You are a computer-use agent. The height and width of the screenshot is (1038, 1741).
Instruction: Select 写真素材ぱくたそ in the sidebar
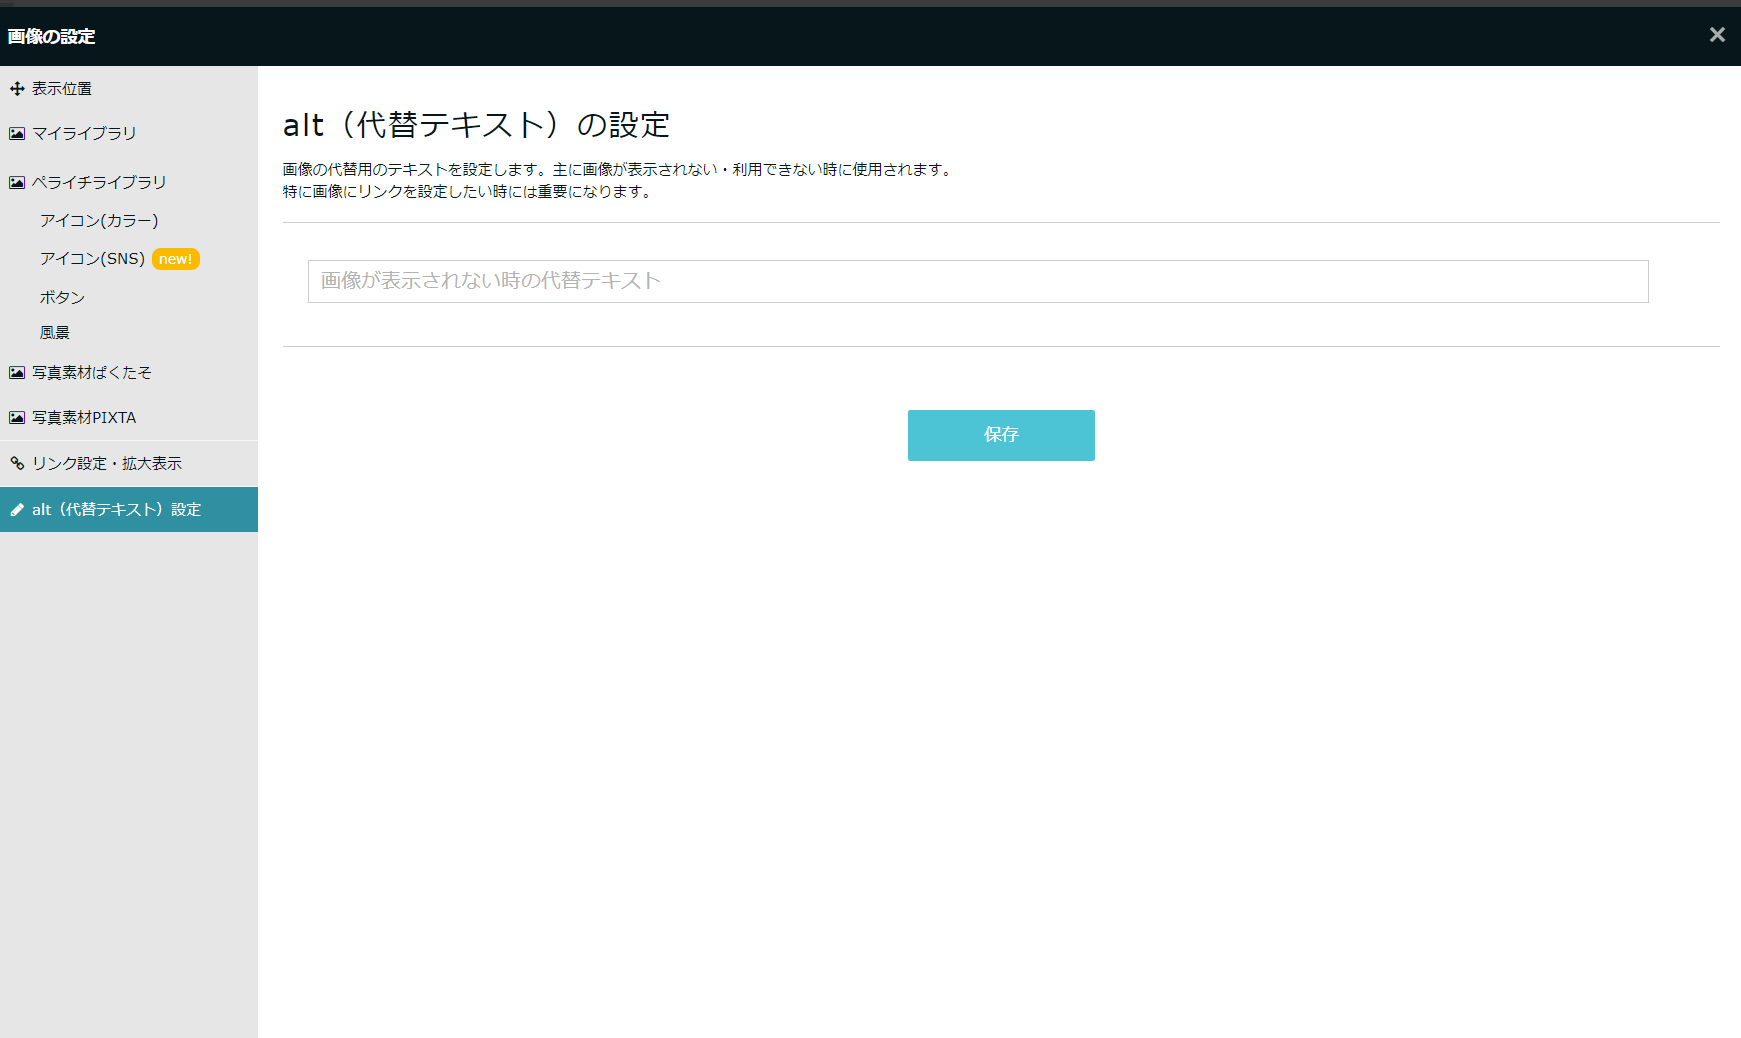[x=129, y=372]
